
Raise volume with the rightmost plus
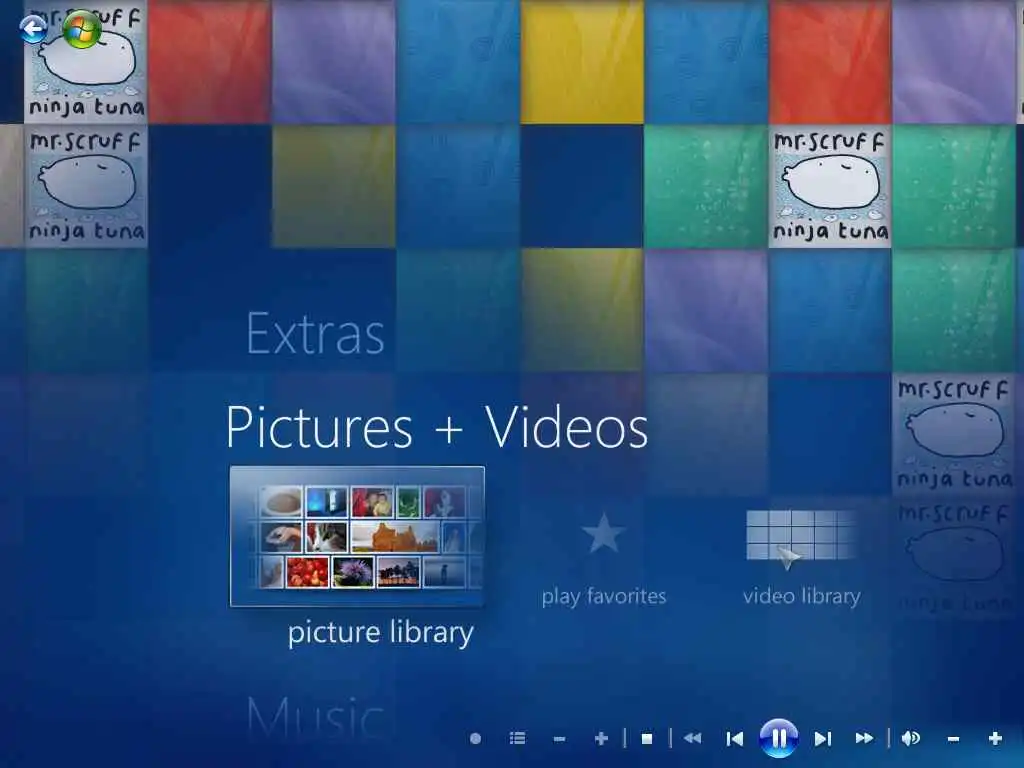(995, 739)
